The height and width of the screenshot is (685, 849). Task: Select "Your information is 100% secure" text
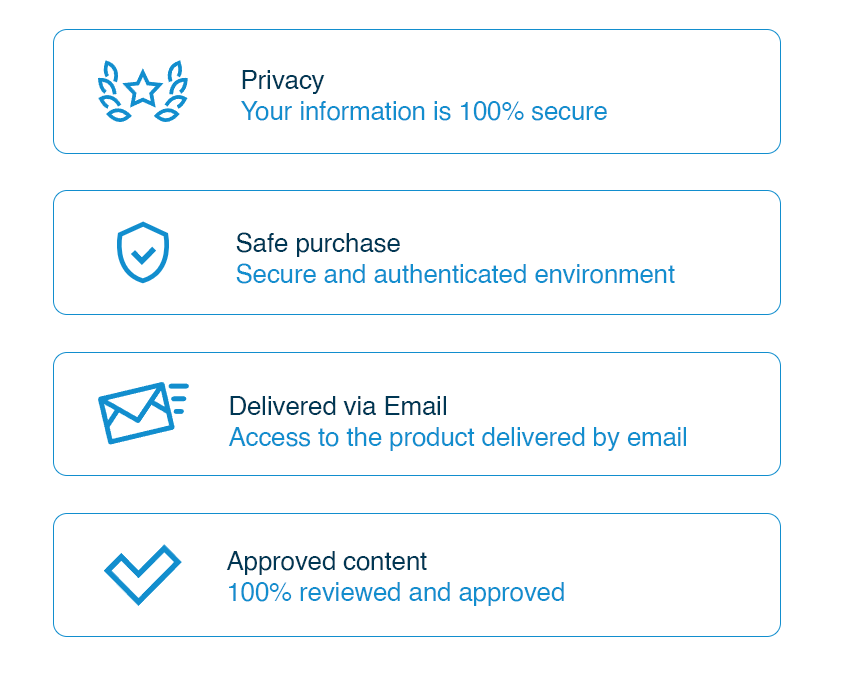[x=424, y=112]
